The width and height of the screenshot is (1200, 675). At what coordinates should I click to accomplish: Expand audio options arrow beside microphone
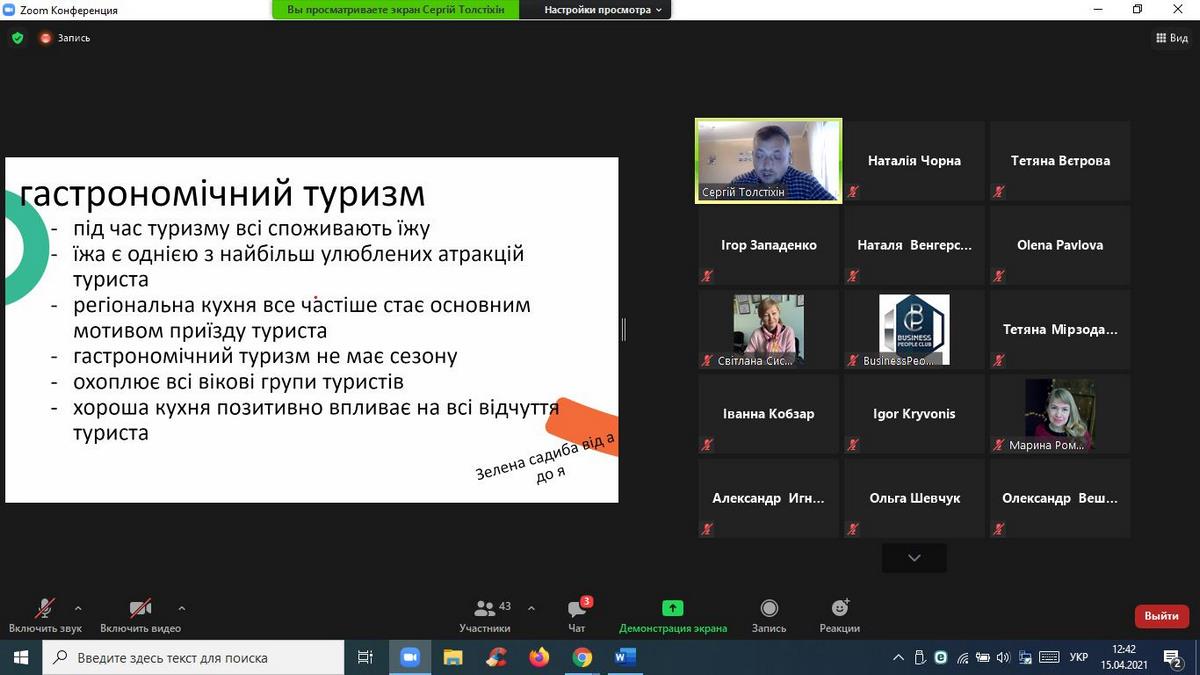[78, 607]
